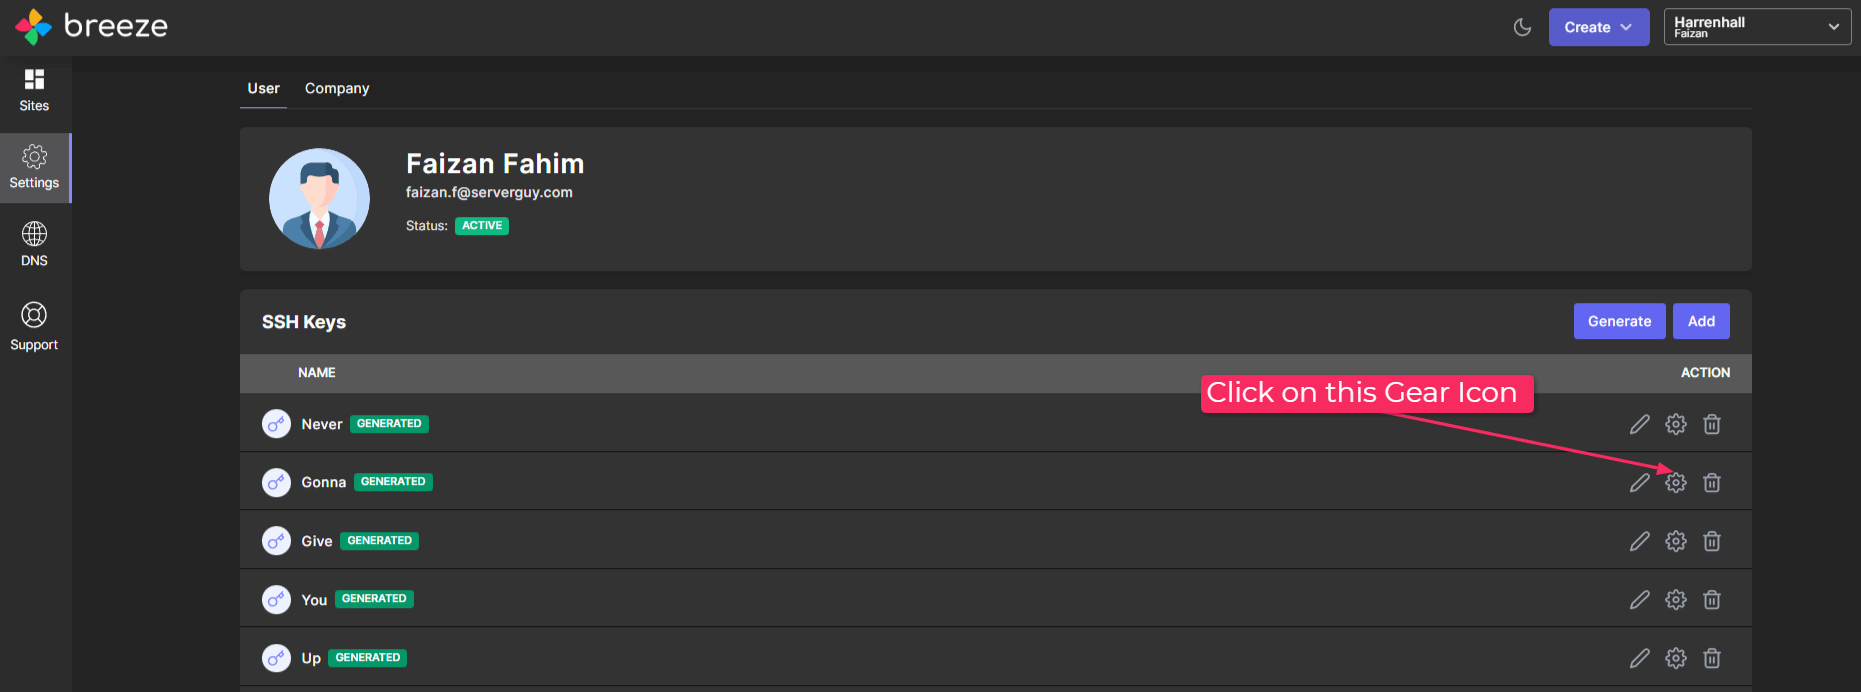This screenshot has width=1861, height=692.
Task: Expand the Create dropdown
Action: coord(1599,27)
